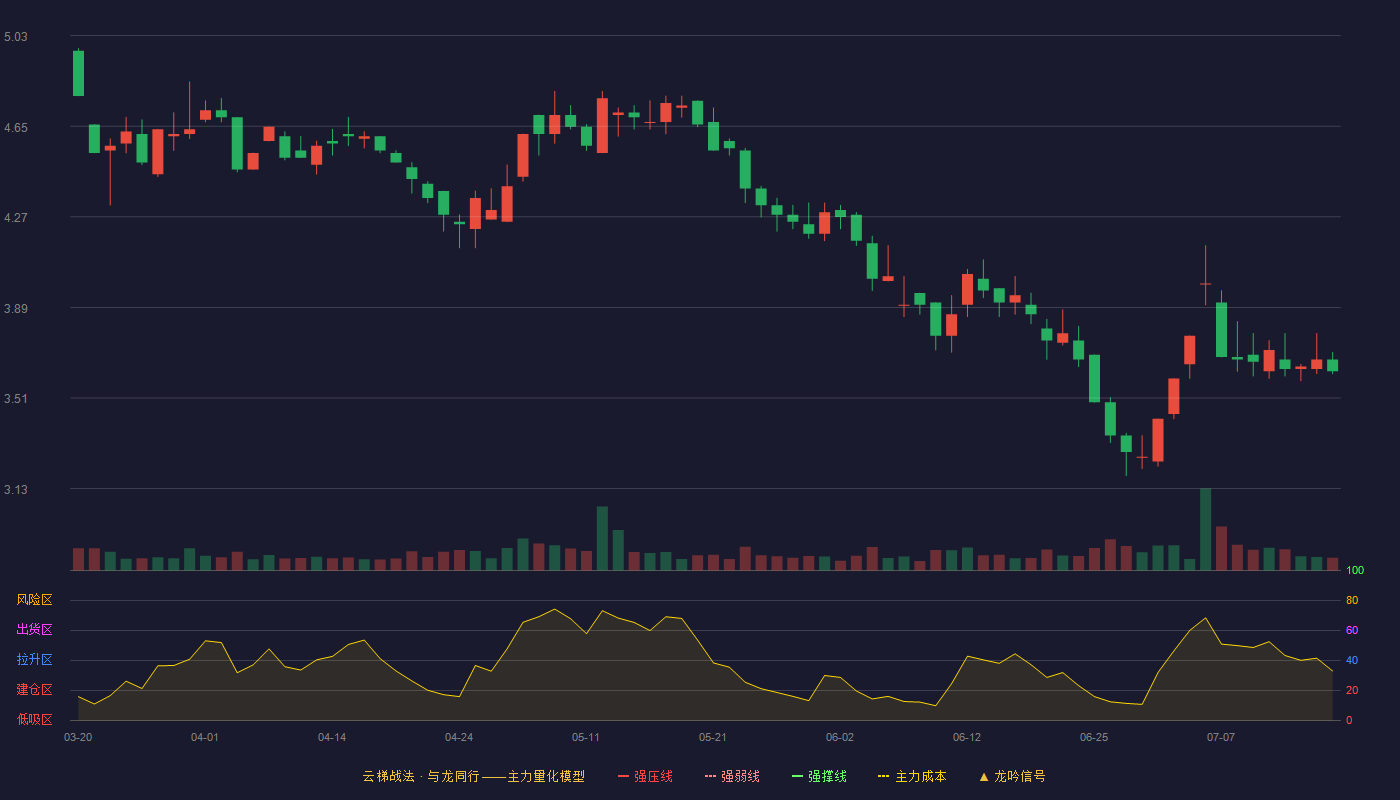The image size is (1400, 800).
Task: Click the 06-12 date label
Action: (x=967, y=737)
